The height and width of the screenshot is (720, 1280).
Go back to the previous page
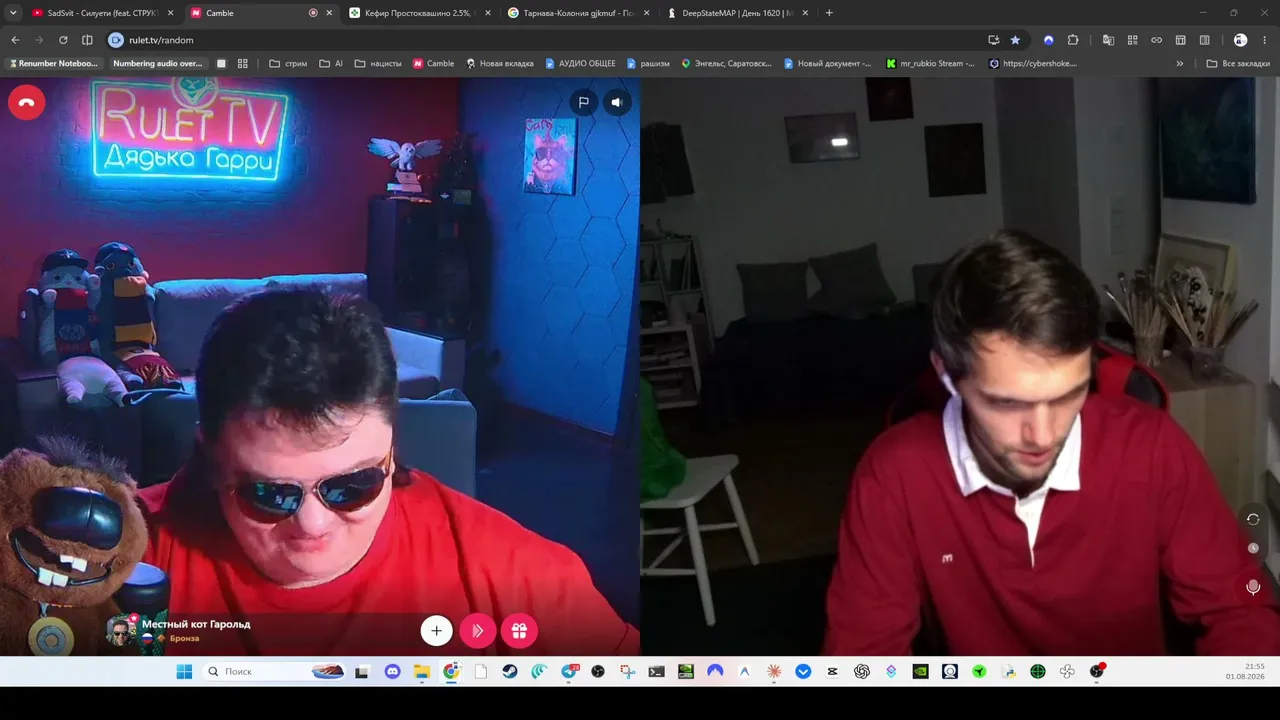tap(15, 40)
